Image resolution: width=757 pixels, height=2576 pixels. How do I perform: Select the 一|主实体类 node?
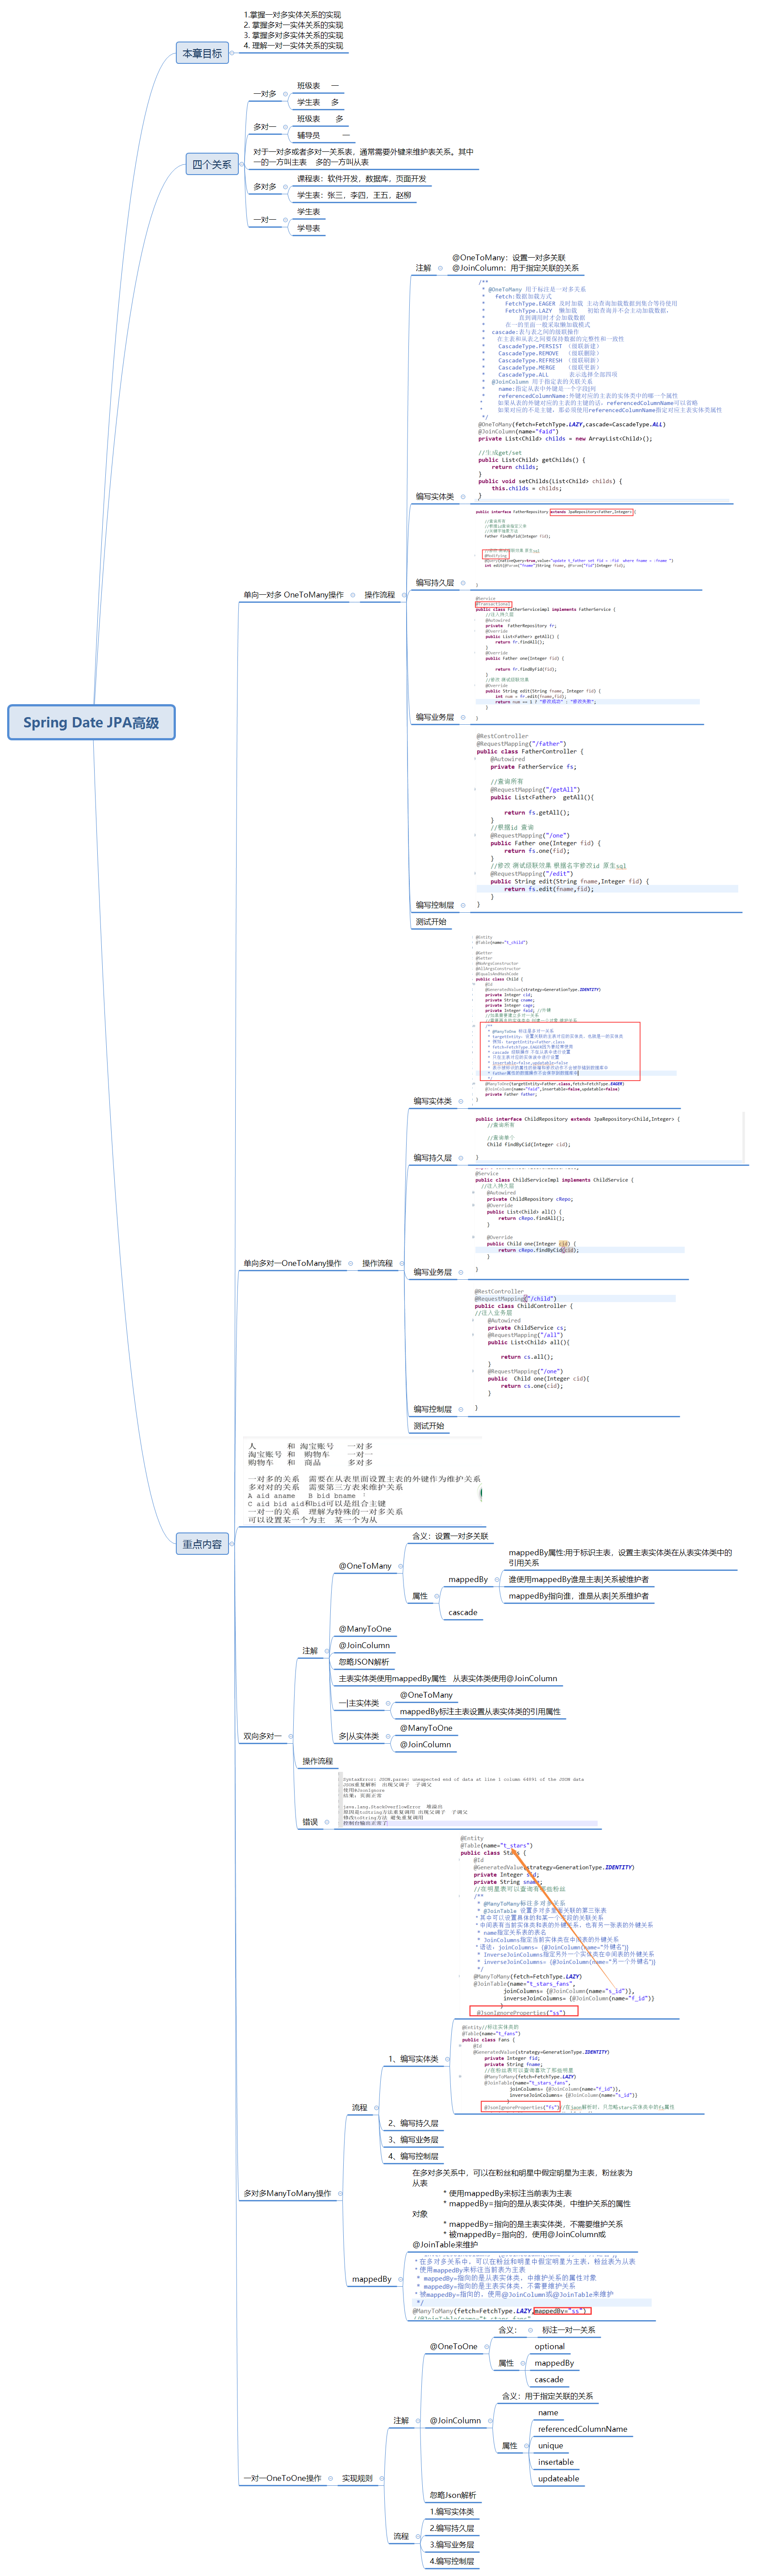tap(358, 1703)
